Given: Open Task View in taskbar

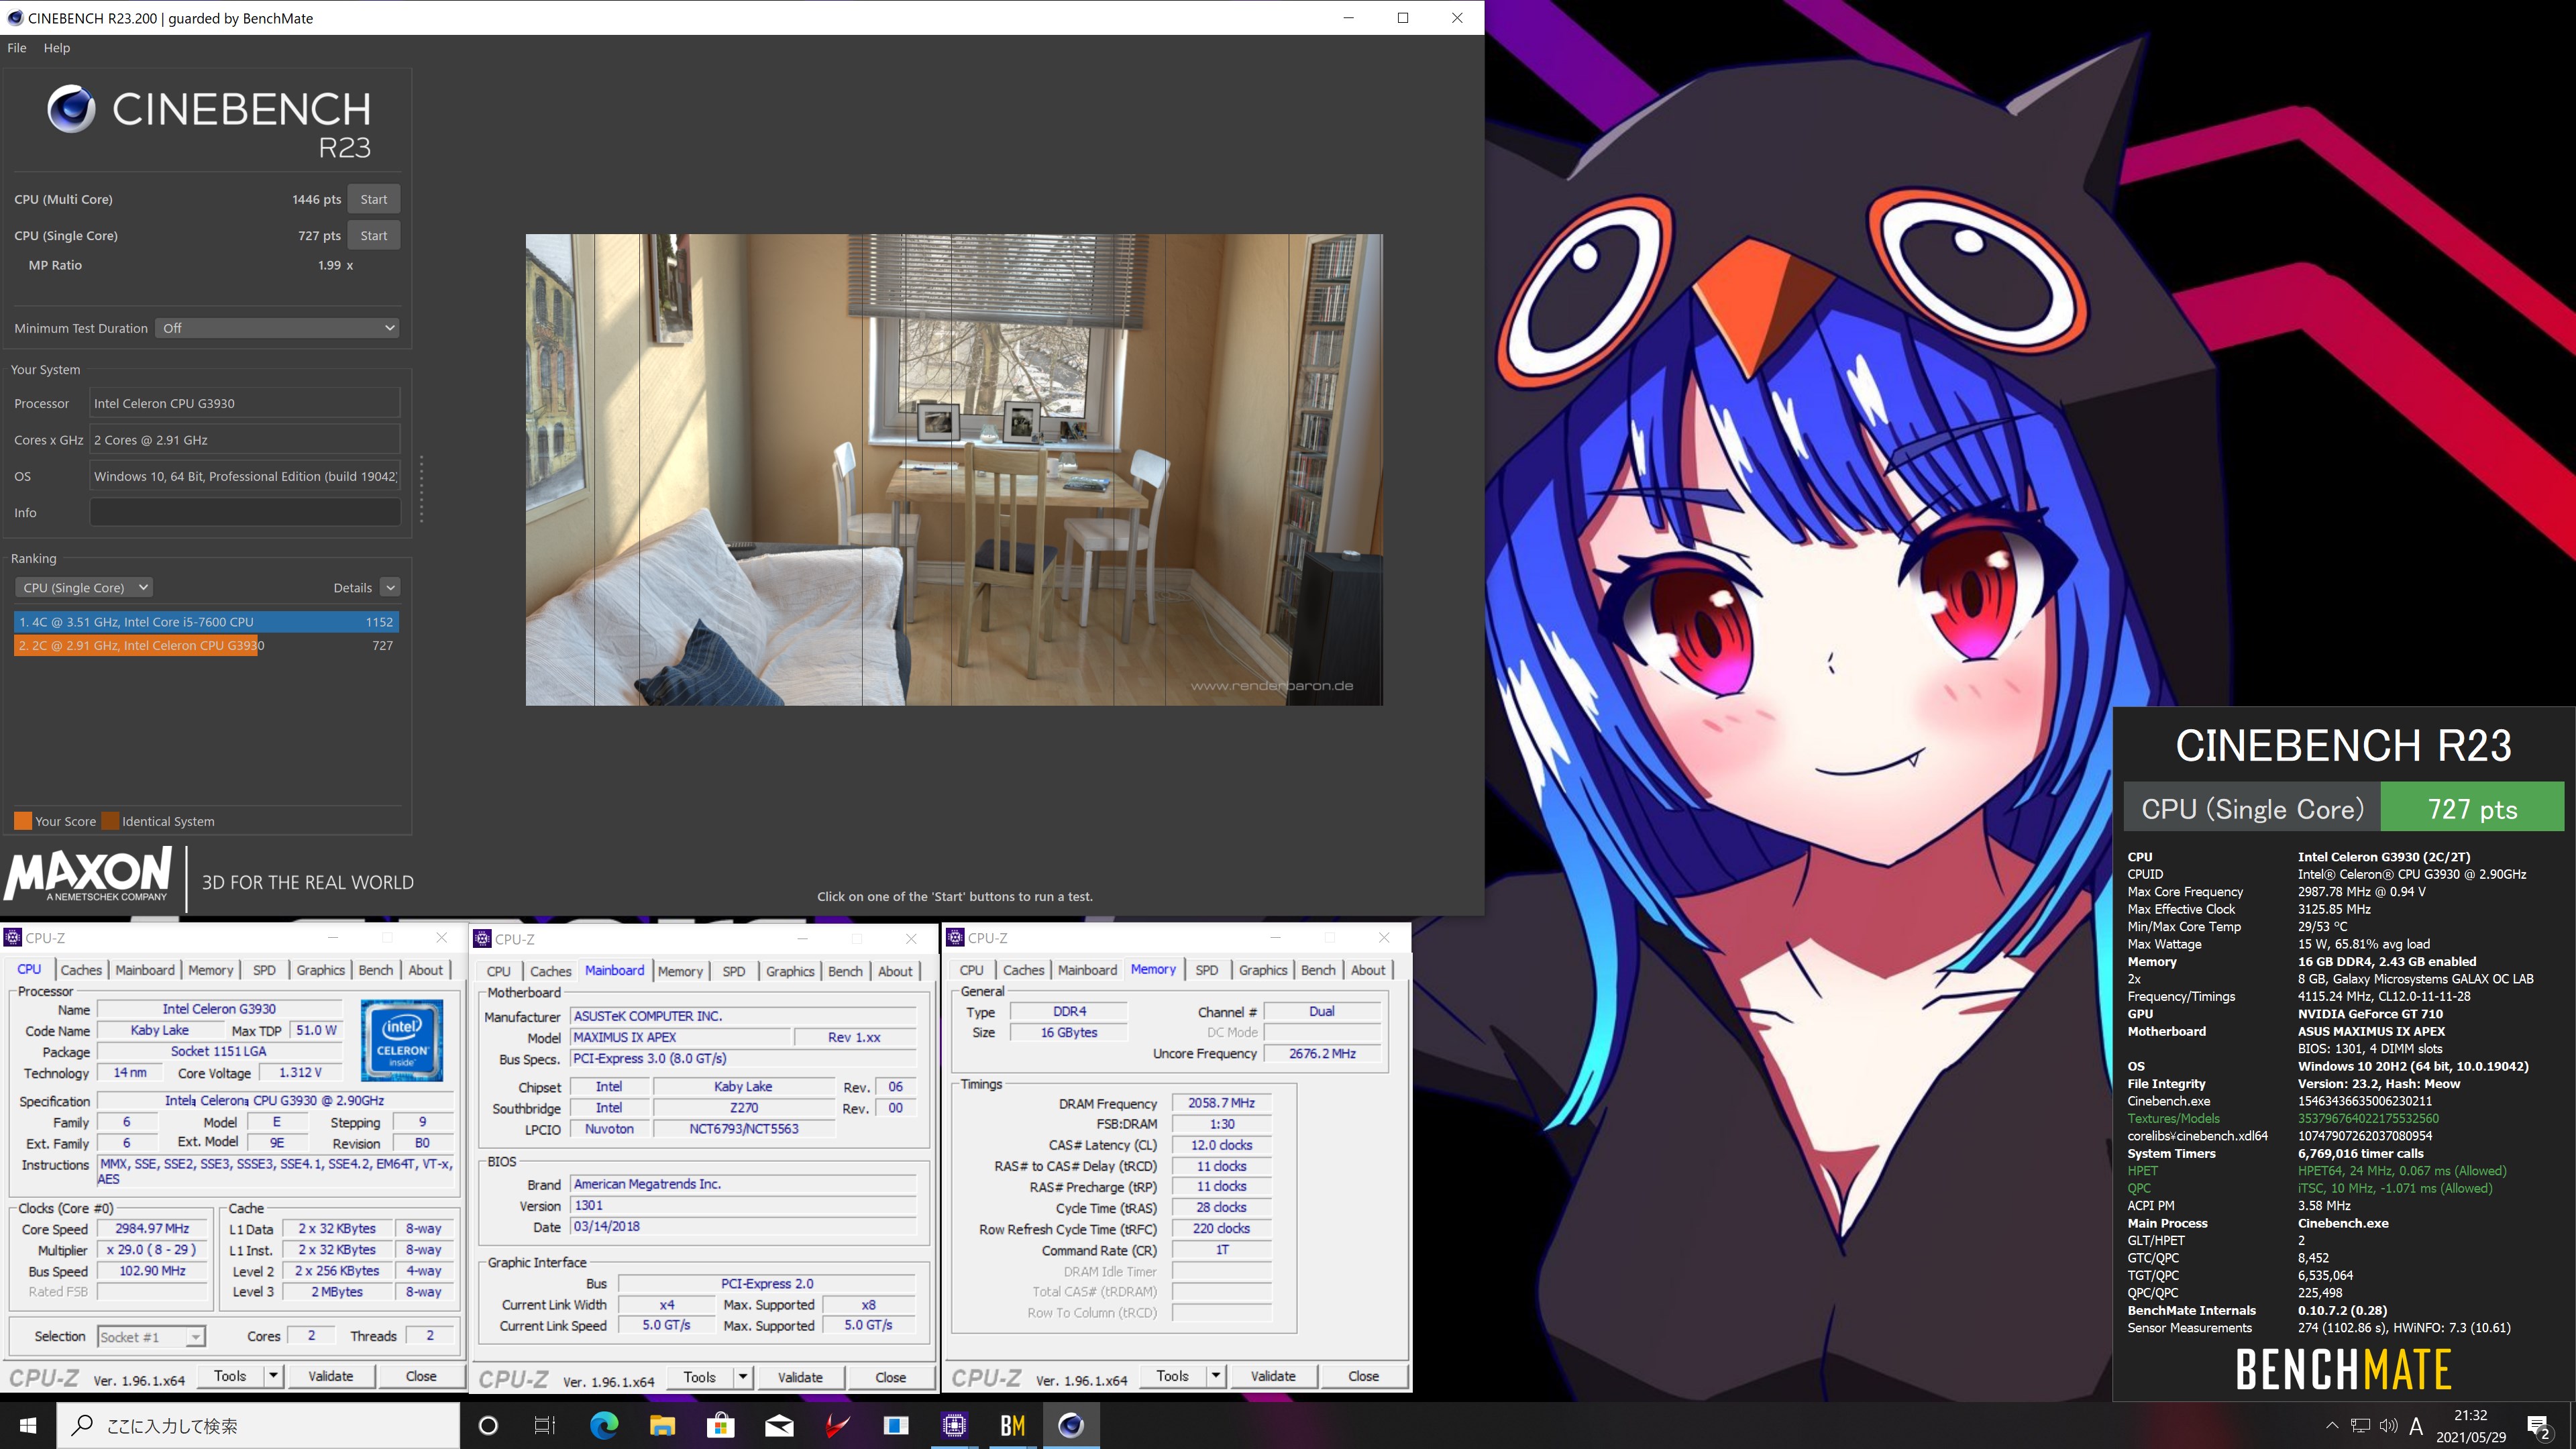Looking at the screenshot, I should (545, 1425).
